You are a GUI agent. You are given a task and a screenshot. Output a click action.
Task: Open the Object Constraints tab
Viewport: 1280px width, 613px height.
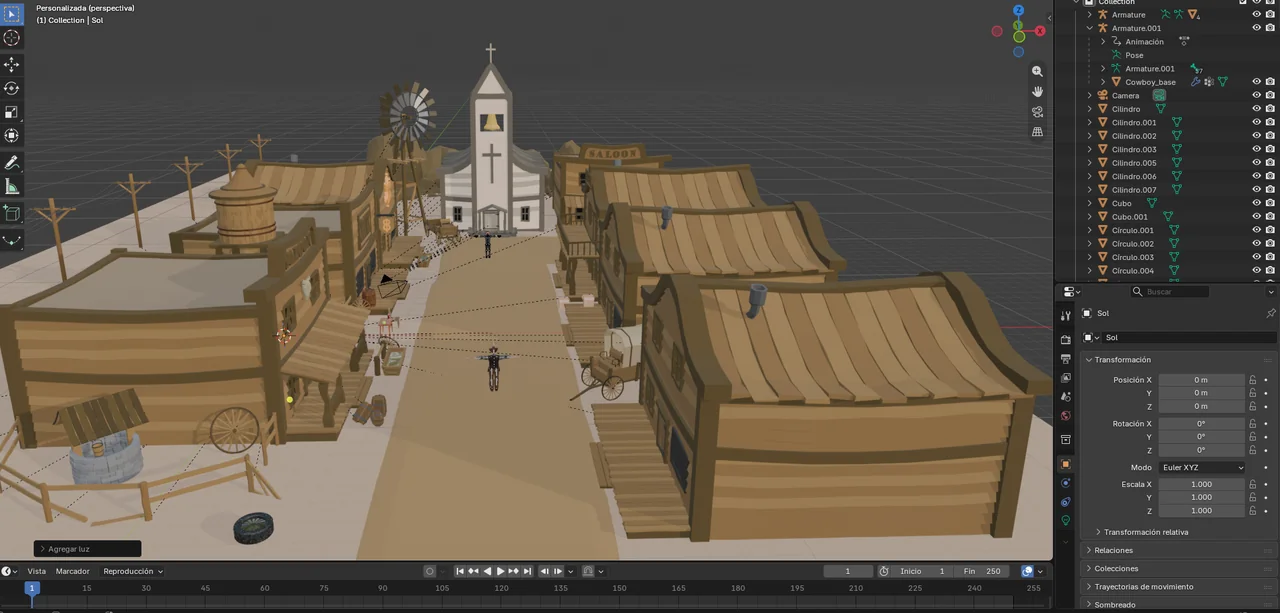[1066, 502]
